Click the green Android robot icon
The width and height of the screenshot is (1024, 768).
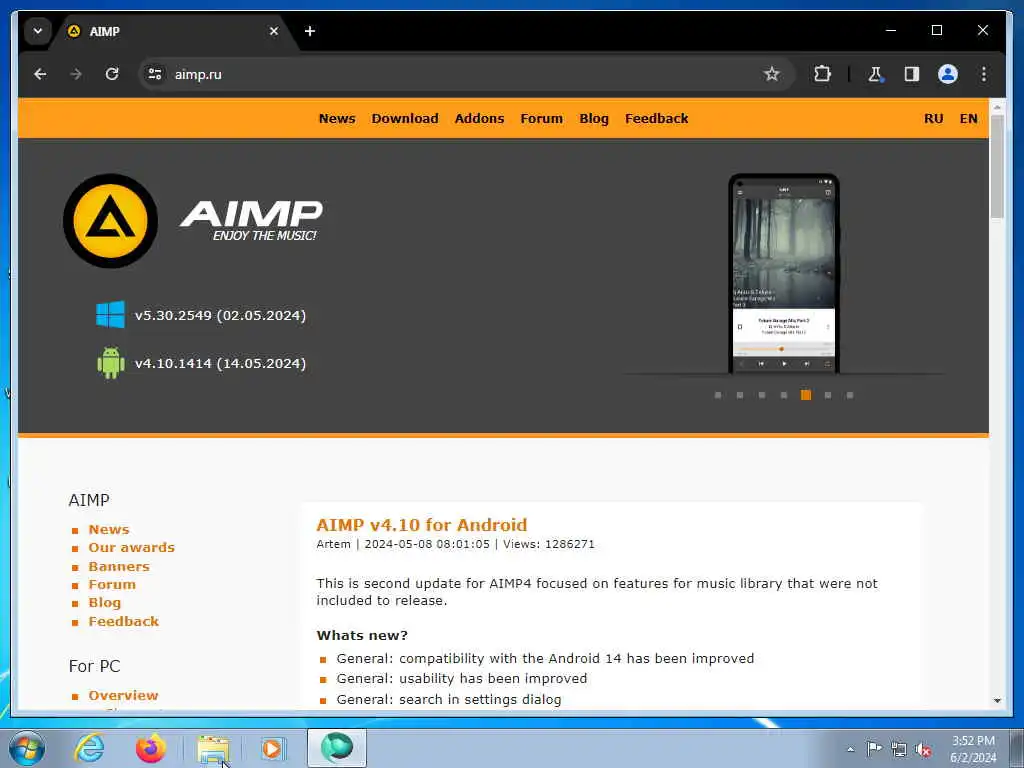point(110,363)
